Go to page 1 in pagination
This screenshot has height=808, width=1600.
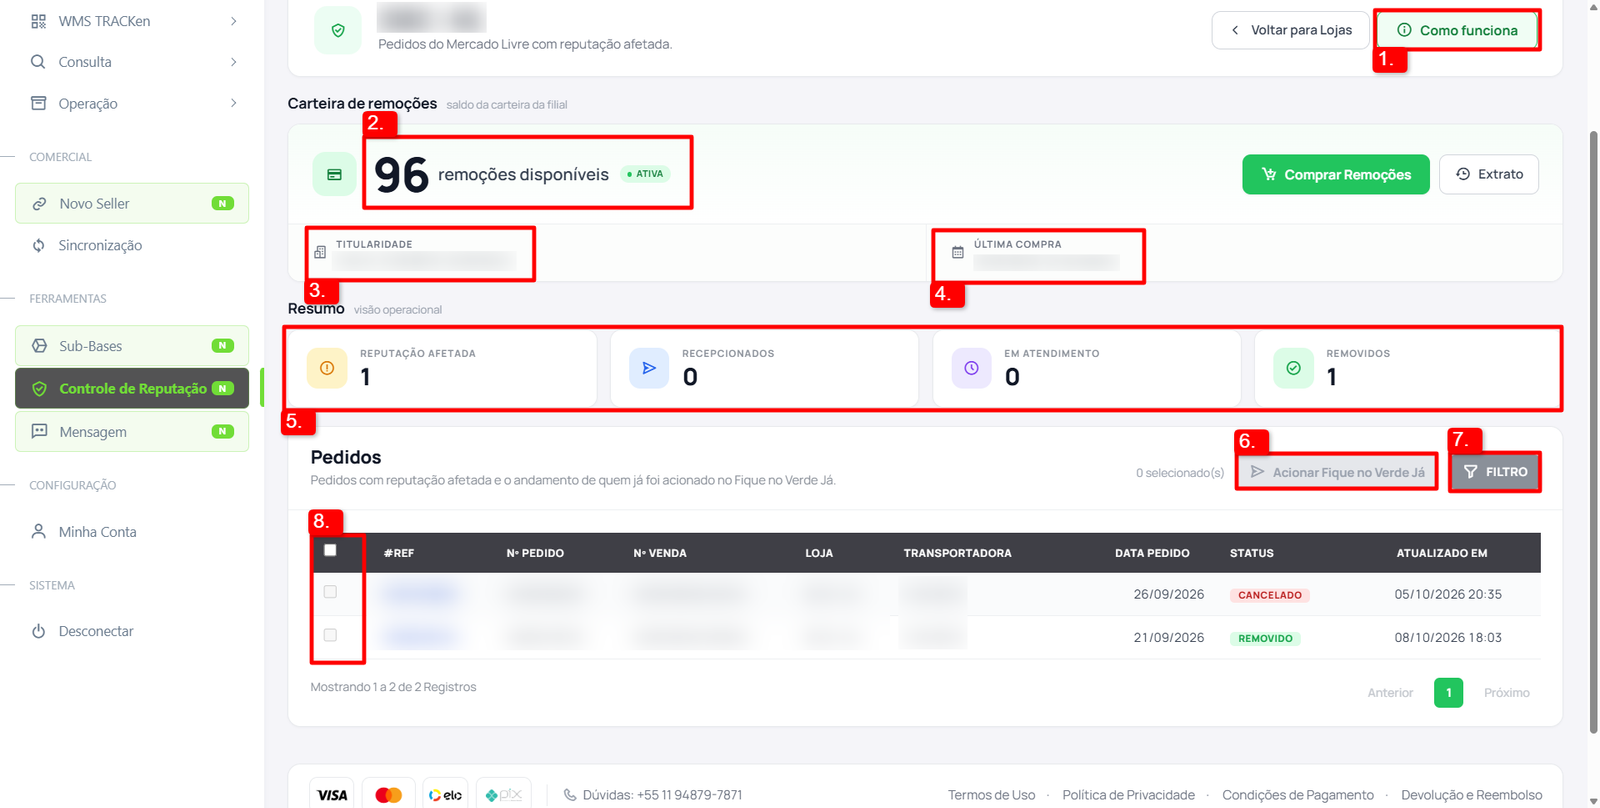pos(1448,693)
